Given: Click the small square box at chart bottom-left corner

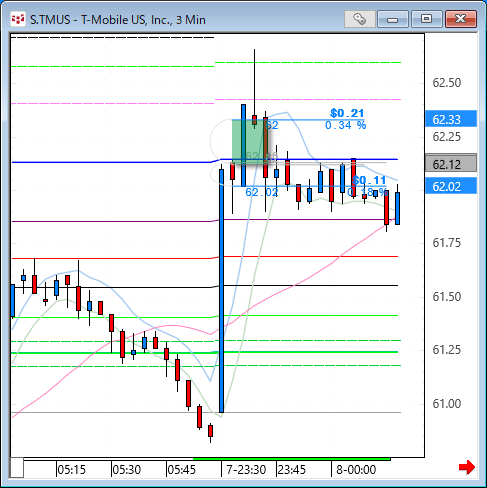Looking at the screenshot, I should coord(17,468).
